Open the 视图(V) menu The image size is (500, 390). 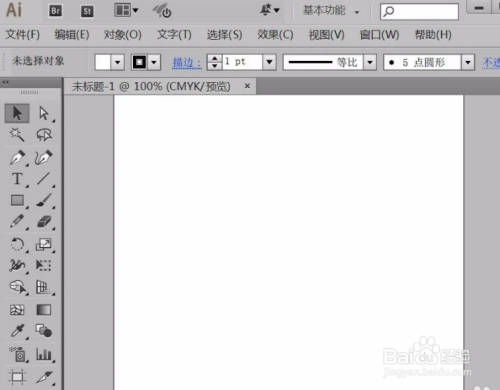(x=326, y=35)
